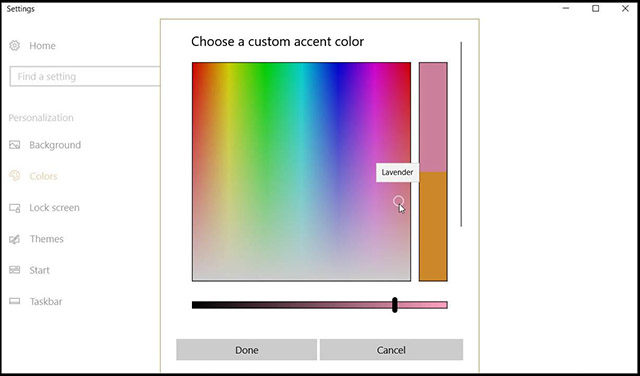Click the Colors palette icon
Image resolution: width=640 pixels, height=376 pixels.
[15, 176]
